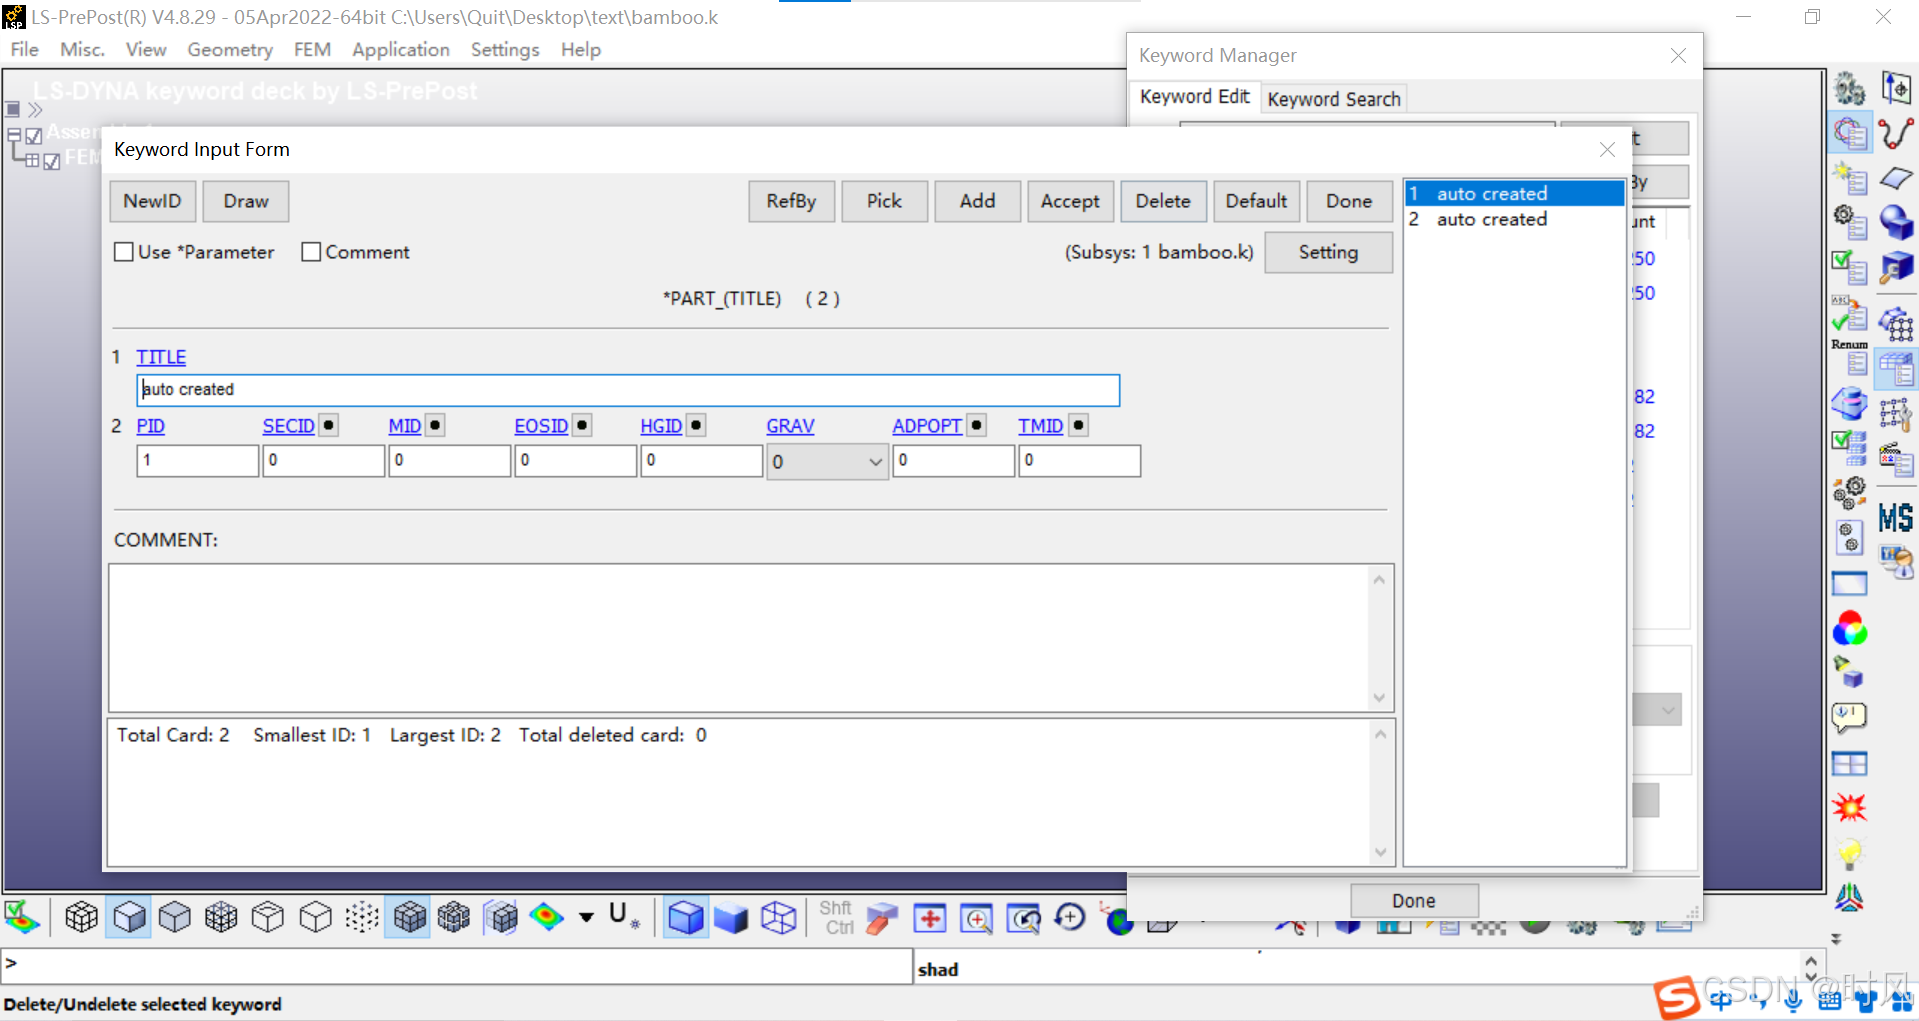The width and height of the screenshot is (1919, 1021).
Task: Click the Setting button
Action: pos(1328,252)
